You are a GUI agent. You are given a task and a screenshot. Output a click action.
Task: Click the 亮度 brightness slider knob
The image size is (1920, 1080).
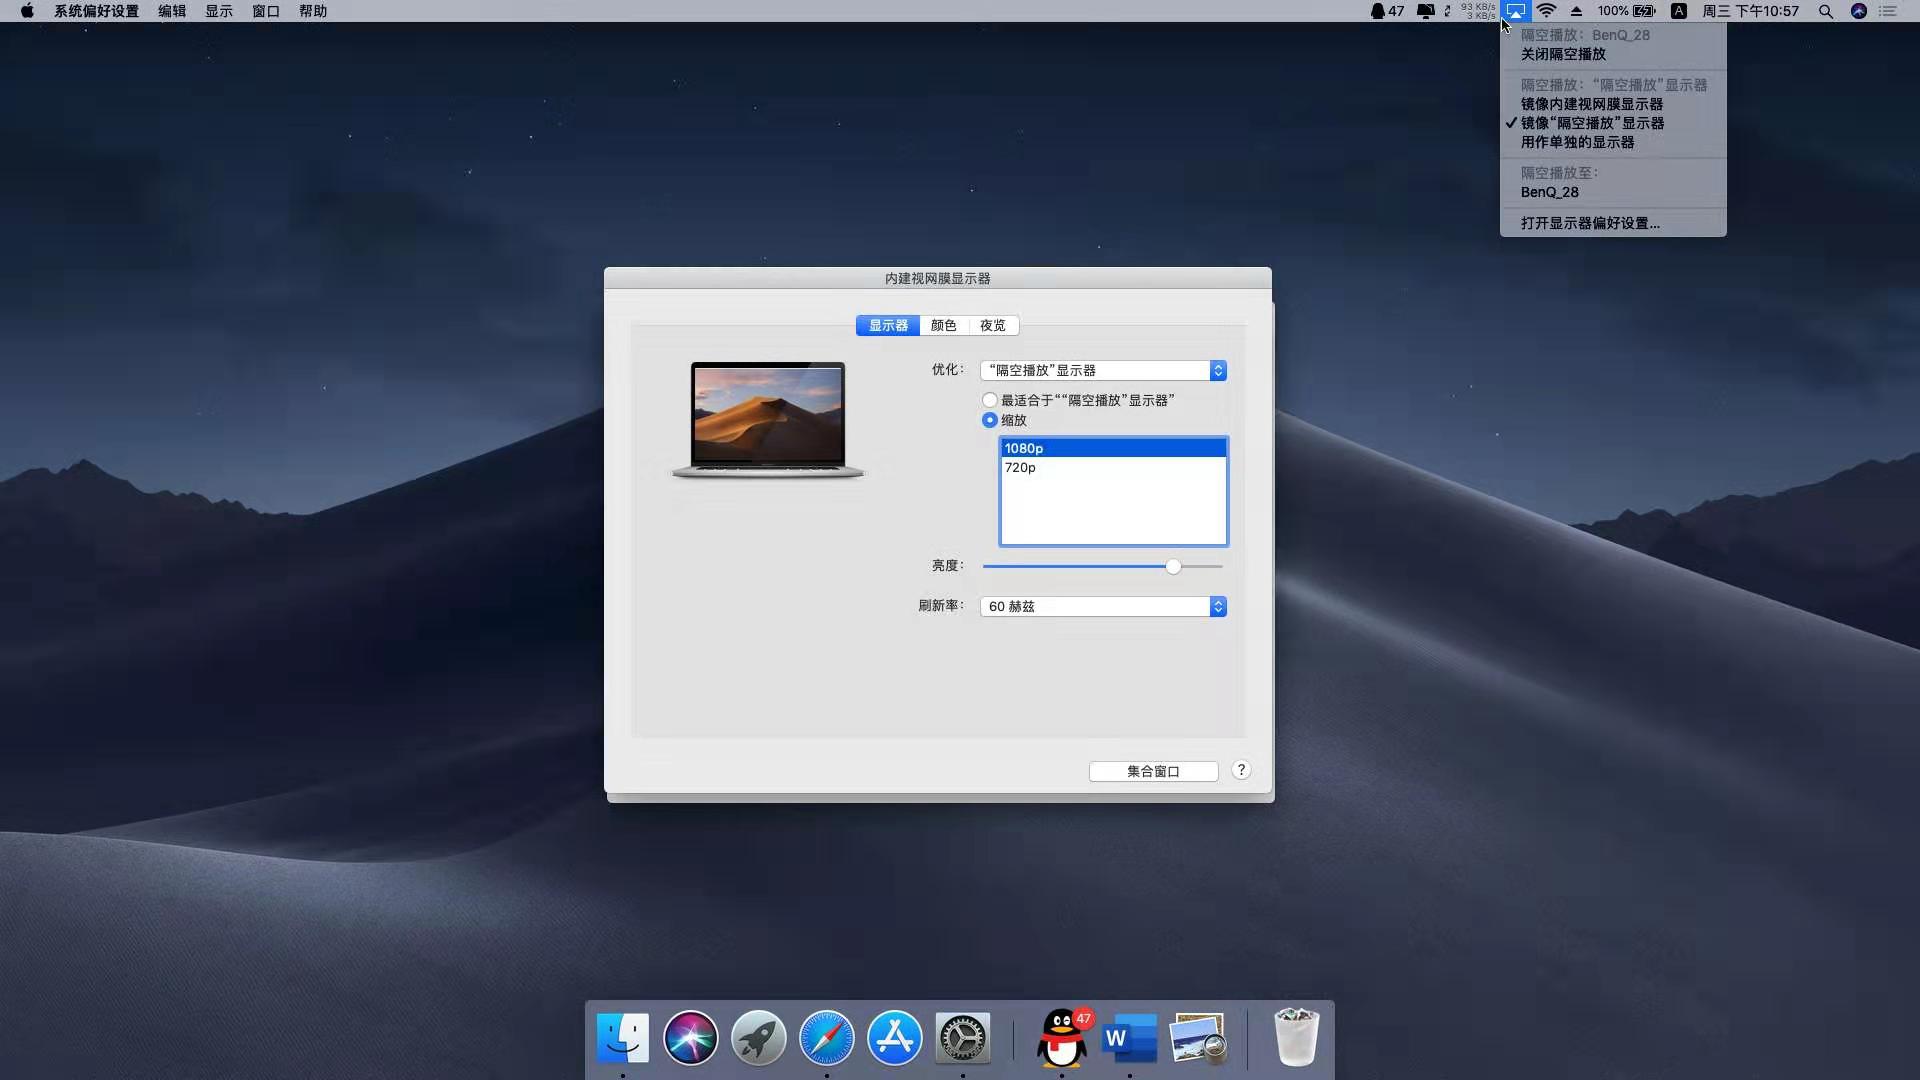click(x=1173, y=567)
